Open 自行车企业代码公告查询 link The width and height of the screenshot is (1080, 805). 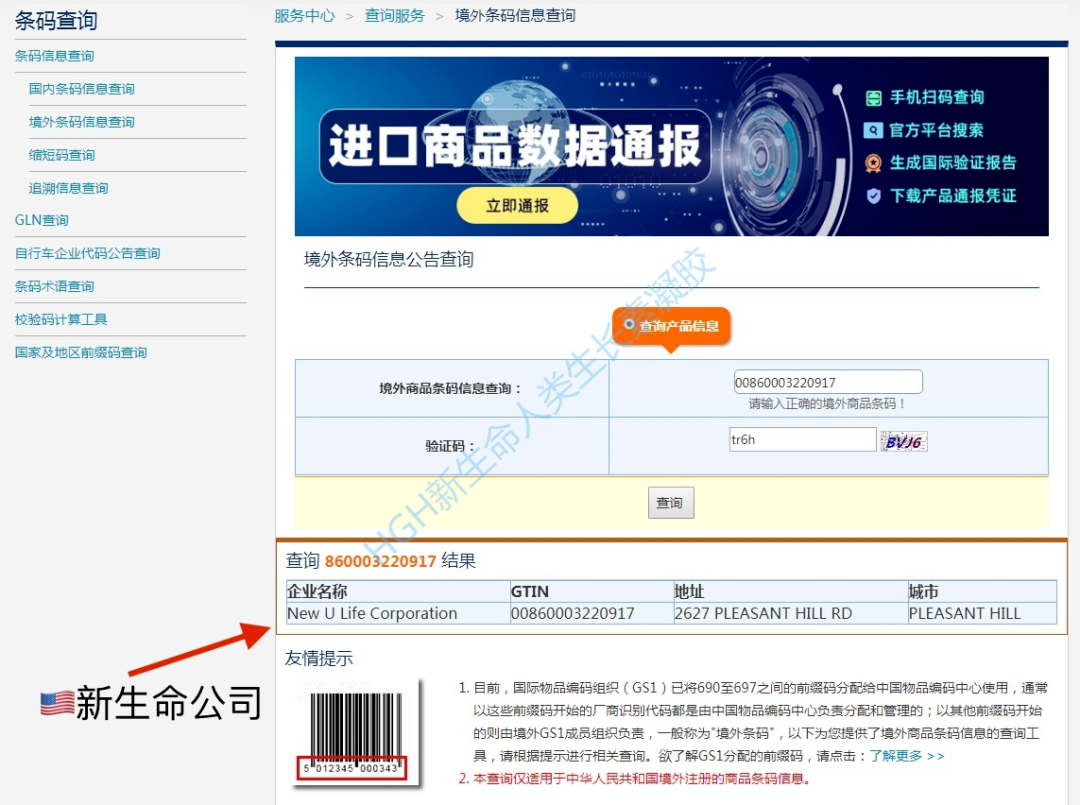pos(87,253)
